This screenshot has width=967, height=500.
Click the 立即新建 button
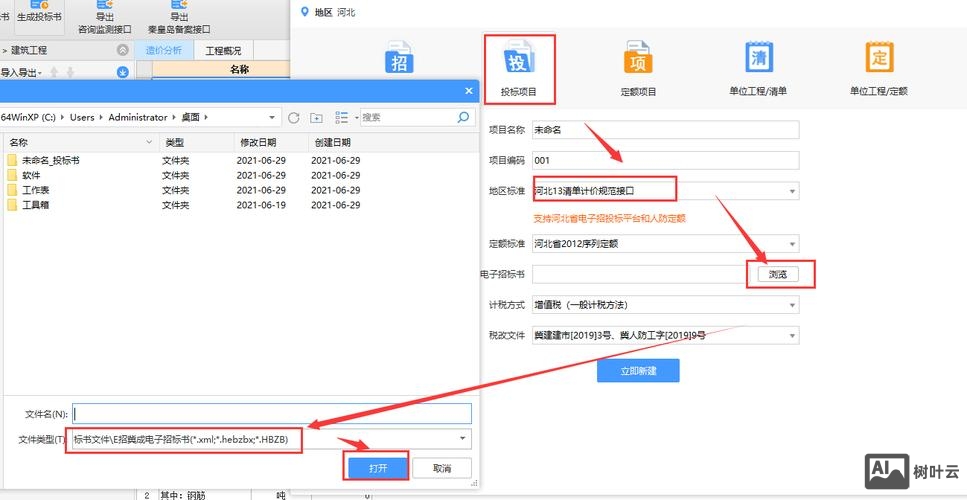click(638, 371)
